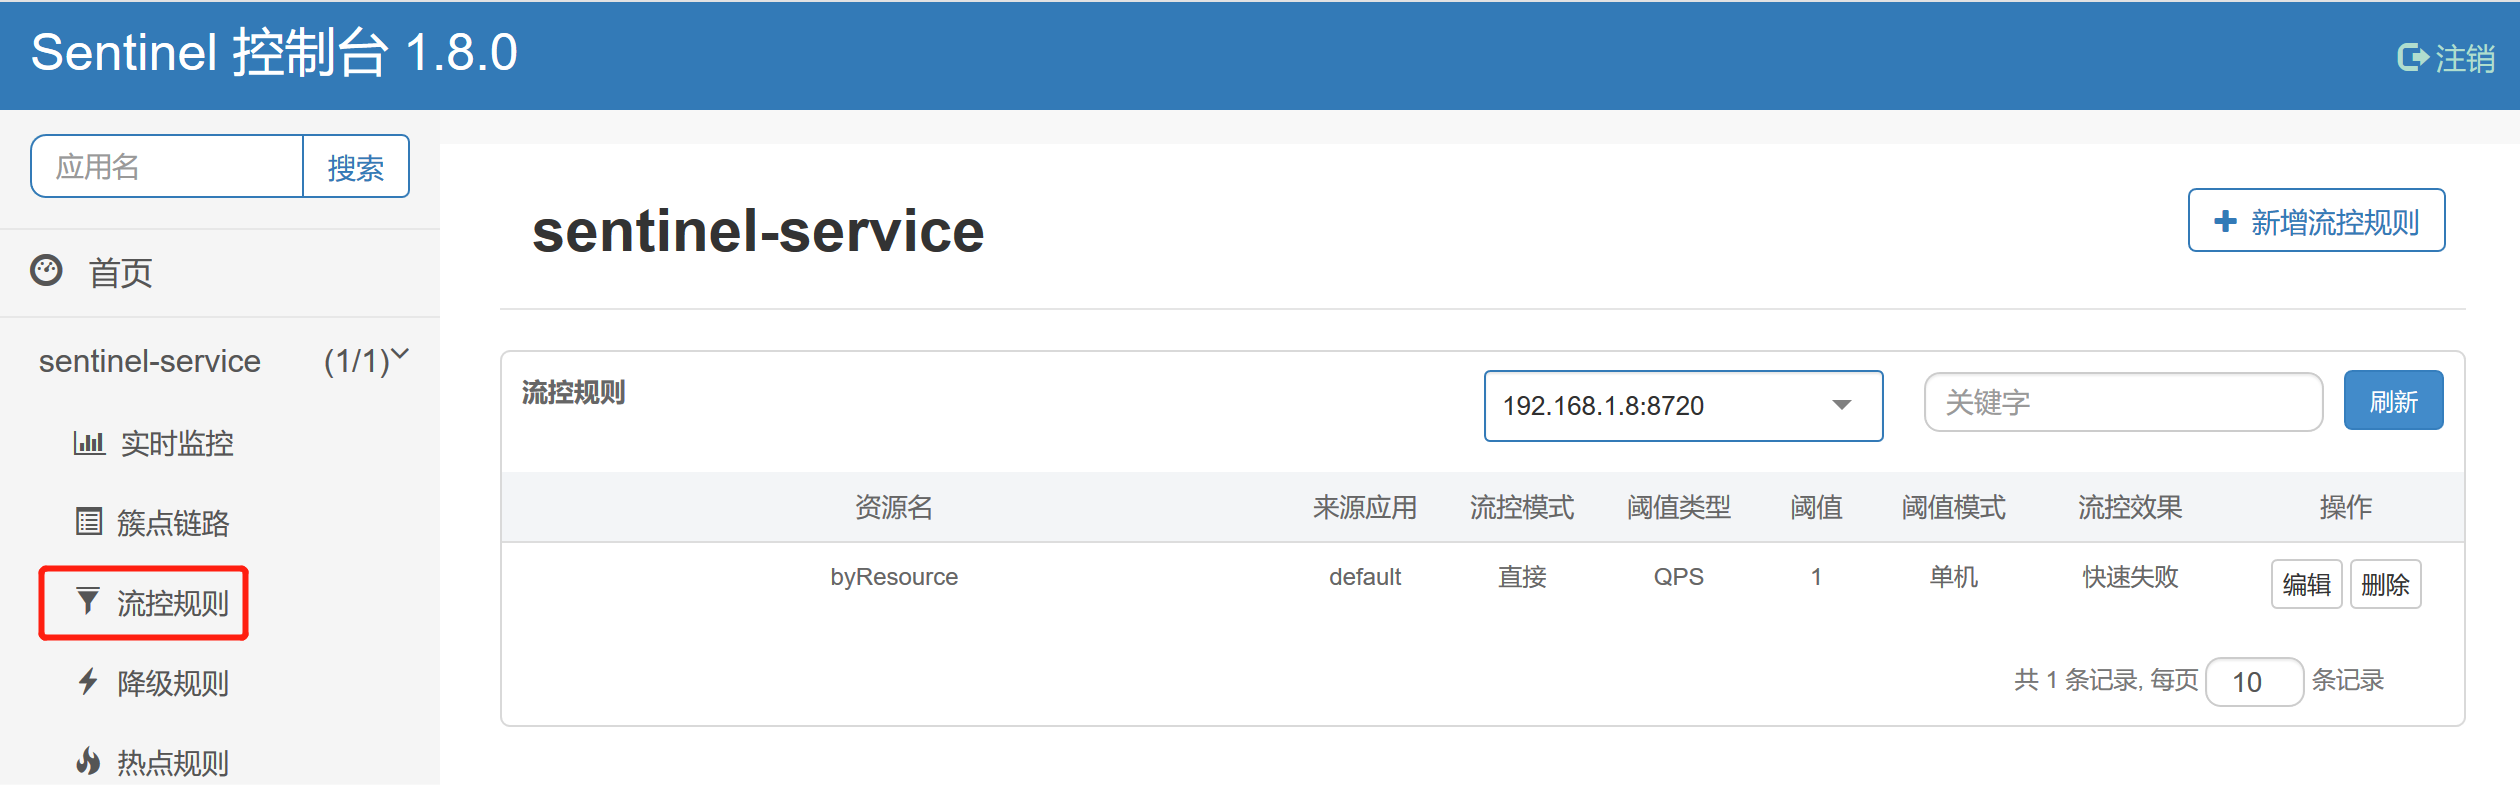Screen dimensions: 2520x785
Task: Click the bar chart icon for 实时监控
Action: 89,442
